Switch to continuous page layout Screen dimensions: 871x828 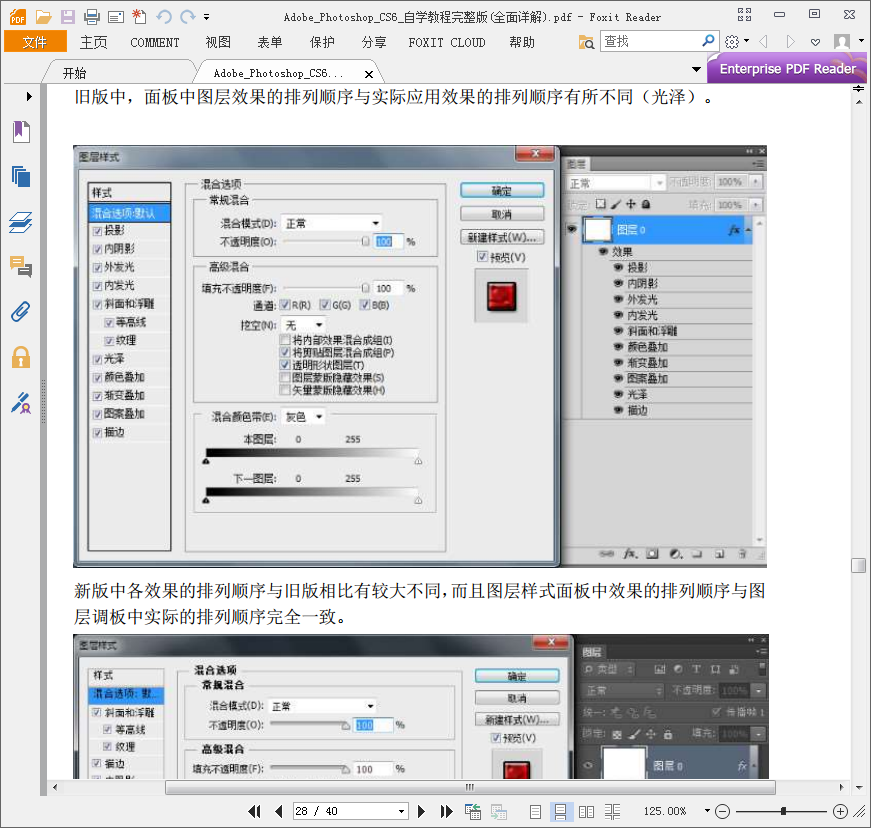coord(560,812)
